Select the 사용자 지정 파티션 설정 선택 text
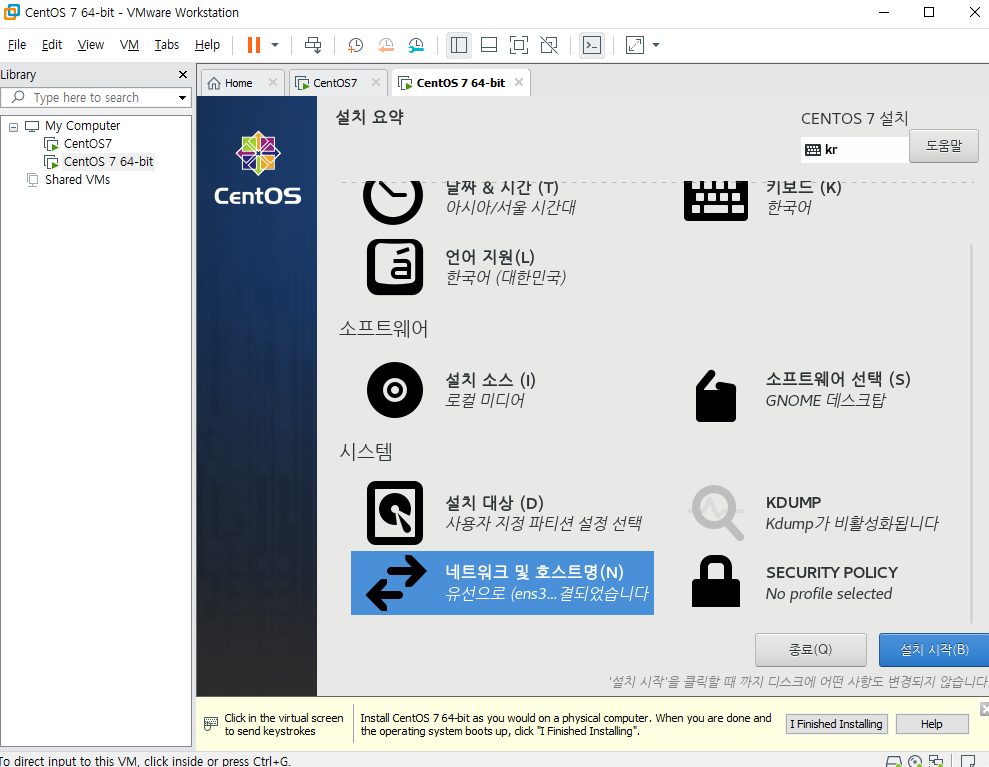Image resolution: width=989 pixels, height=767 pixels. pyautogui.click(x=544, y=524)
